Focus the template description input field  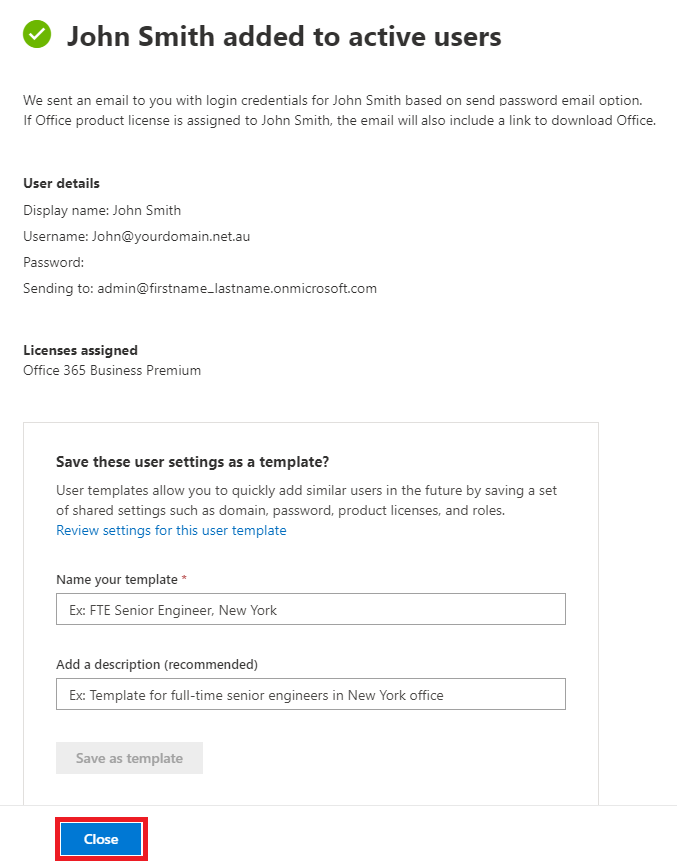(x=311, y=694)
